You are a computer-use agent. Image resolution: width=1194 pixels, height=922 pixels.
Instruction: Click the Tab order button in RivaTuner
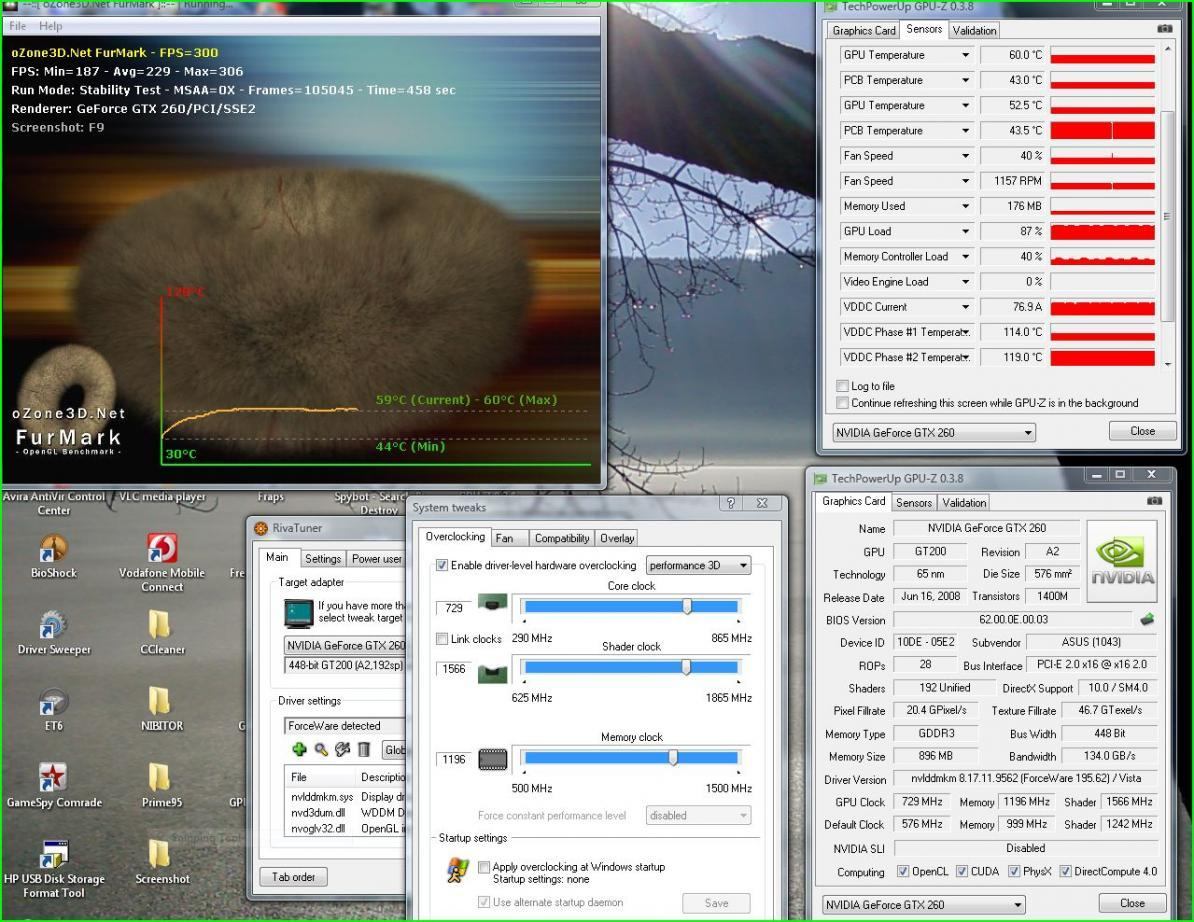coord(293,877)
